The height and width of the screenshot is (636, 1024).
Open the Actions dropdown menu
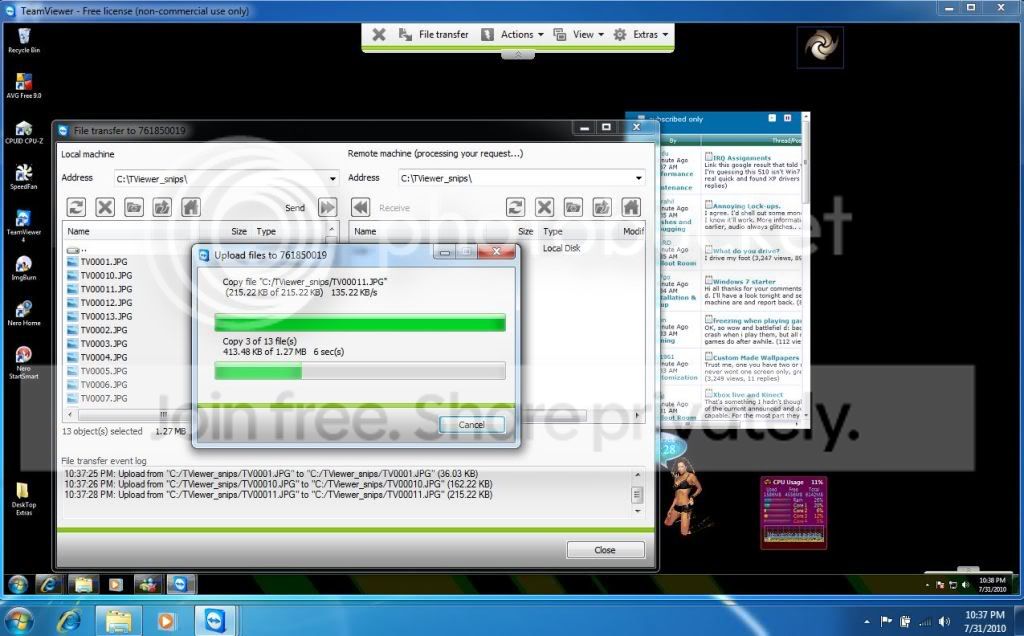tap(513, 35)
